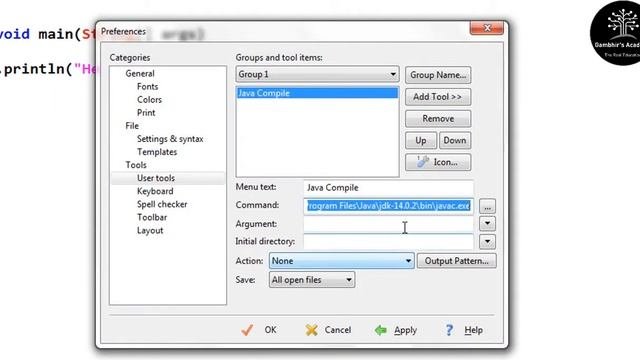Open Settings & syntax category
The height and width of the screenshot is (360, 640).
click(170, 139)
